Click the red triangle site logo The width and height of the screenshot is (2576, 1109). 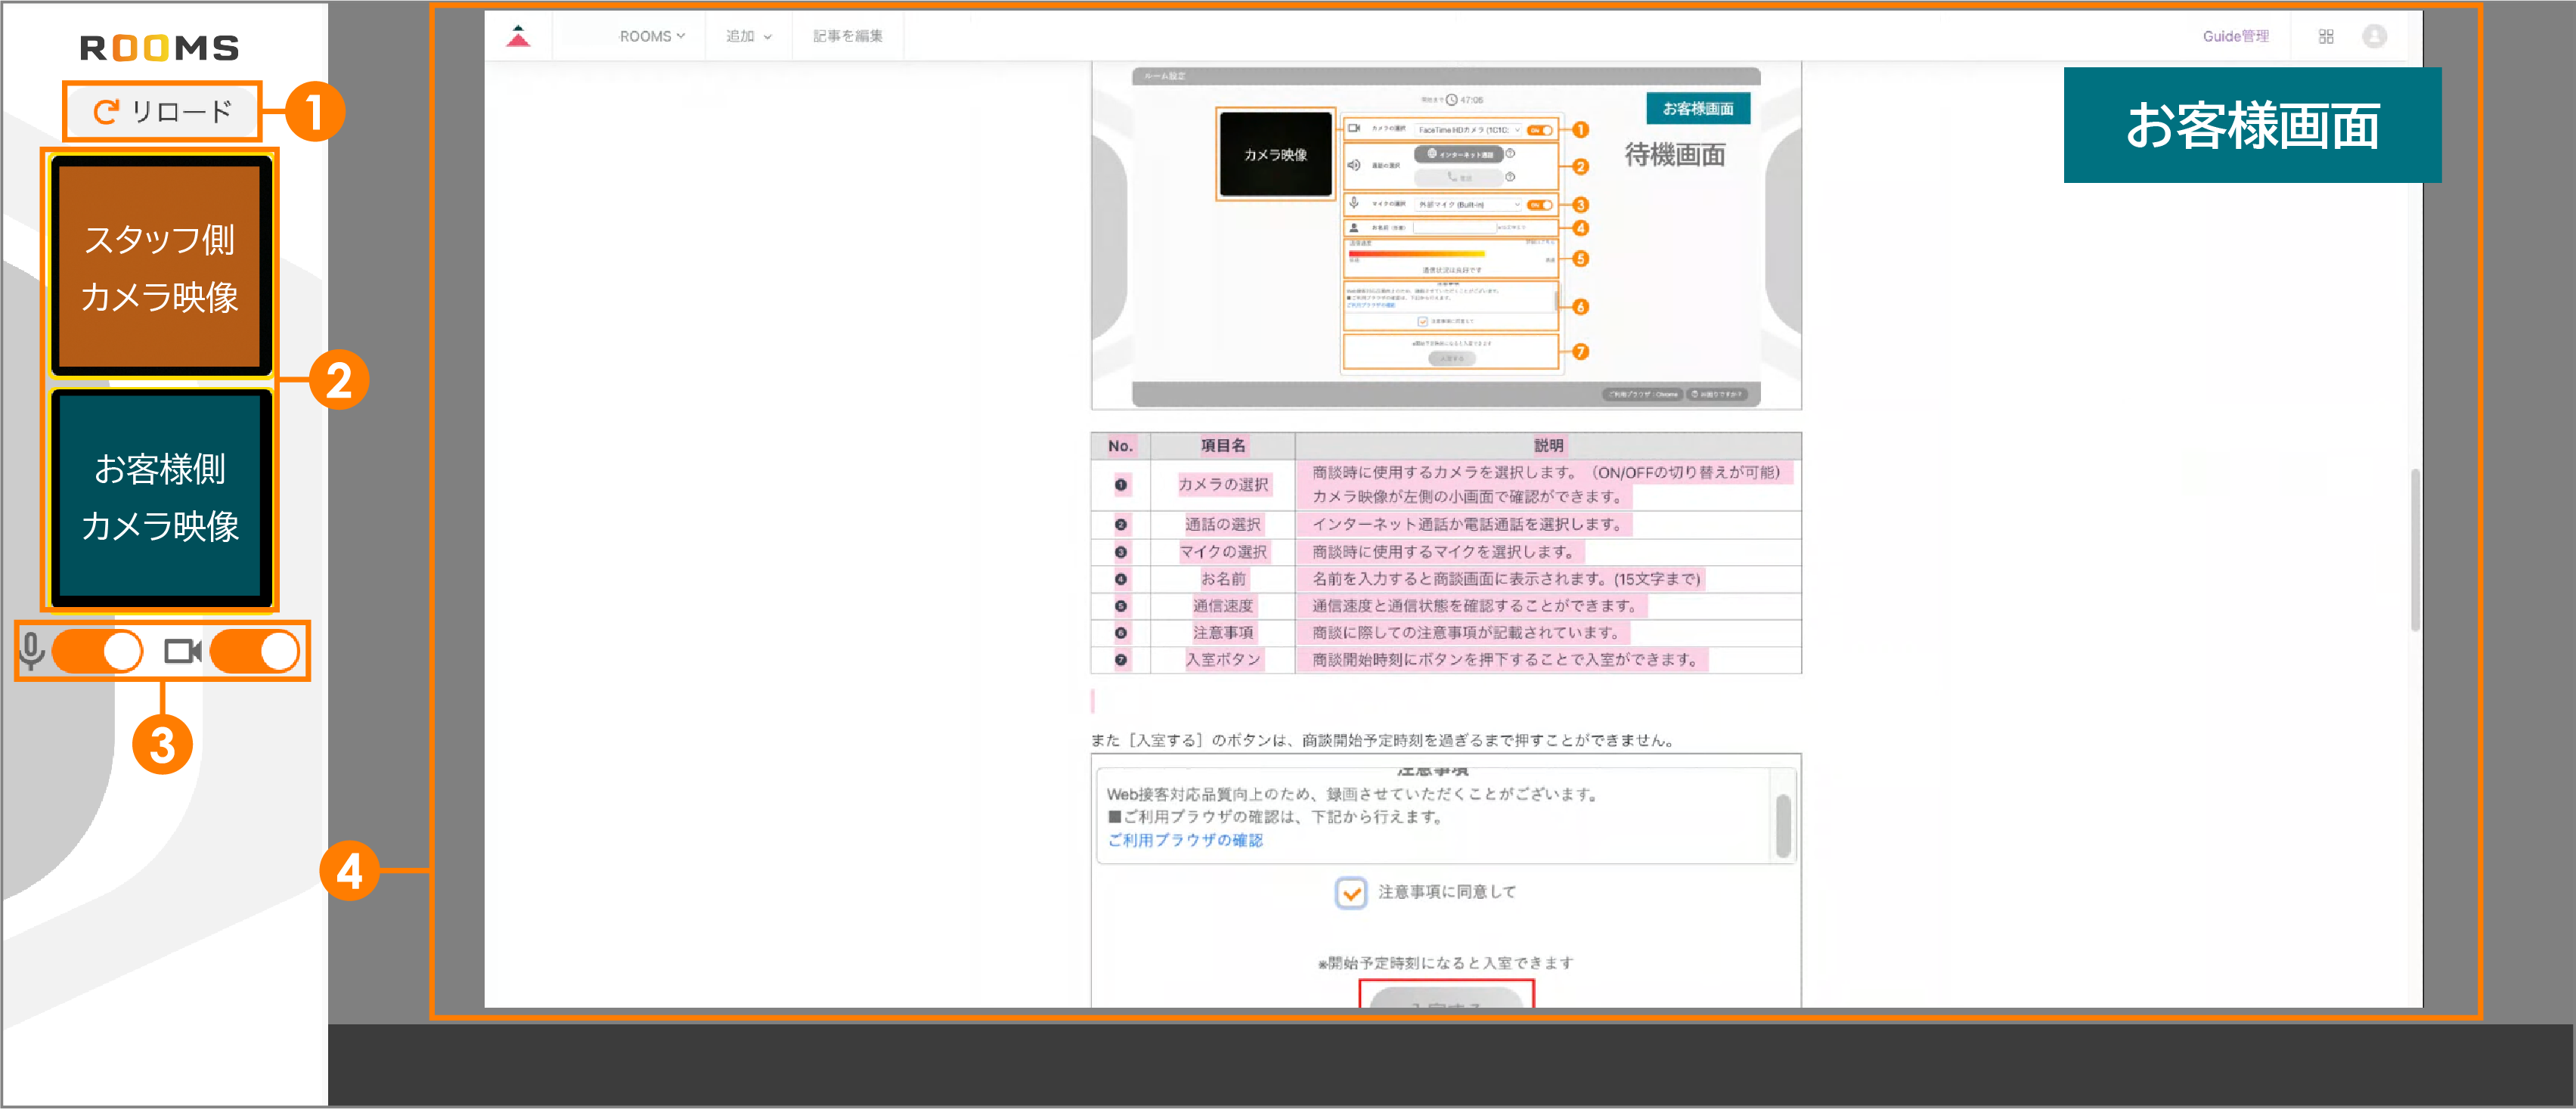518,36
